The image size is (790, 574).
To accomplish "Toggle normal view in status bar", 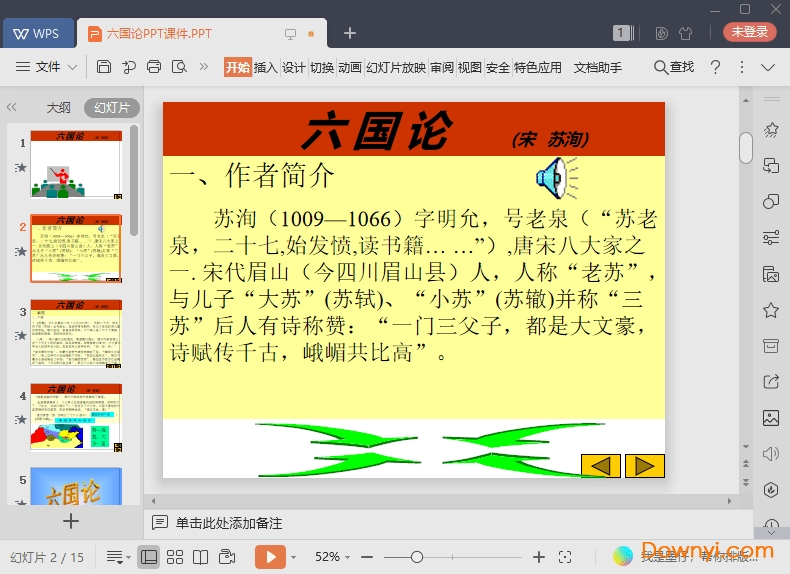I will 149,556.
